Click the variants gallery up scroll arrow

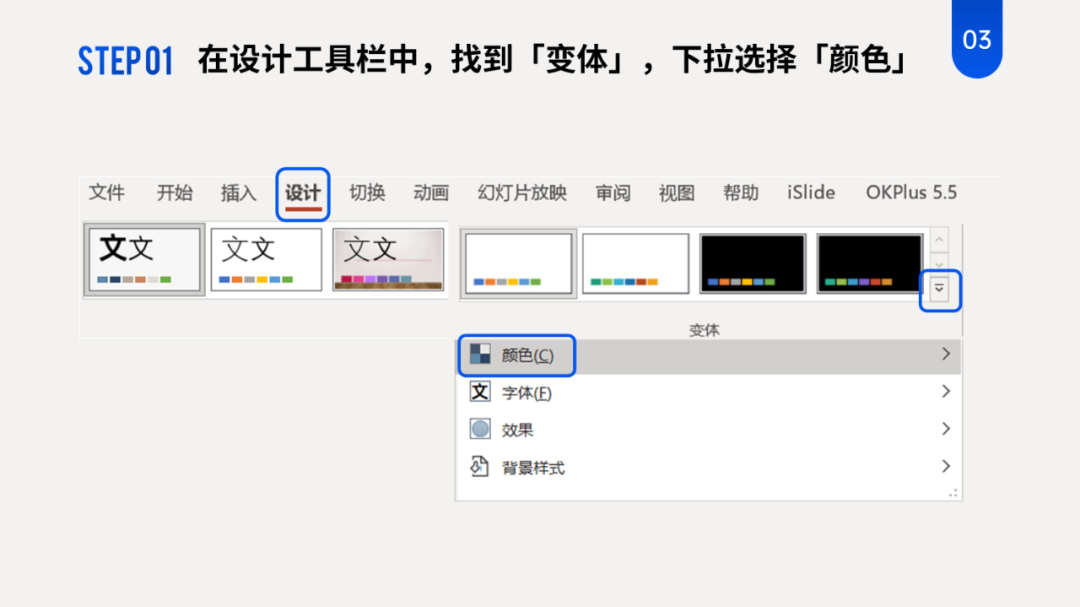click(939, 240)
